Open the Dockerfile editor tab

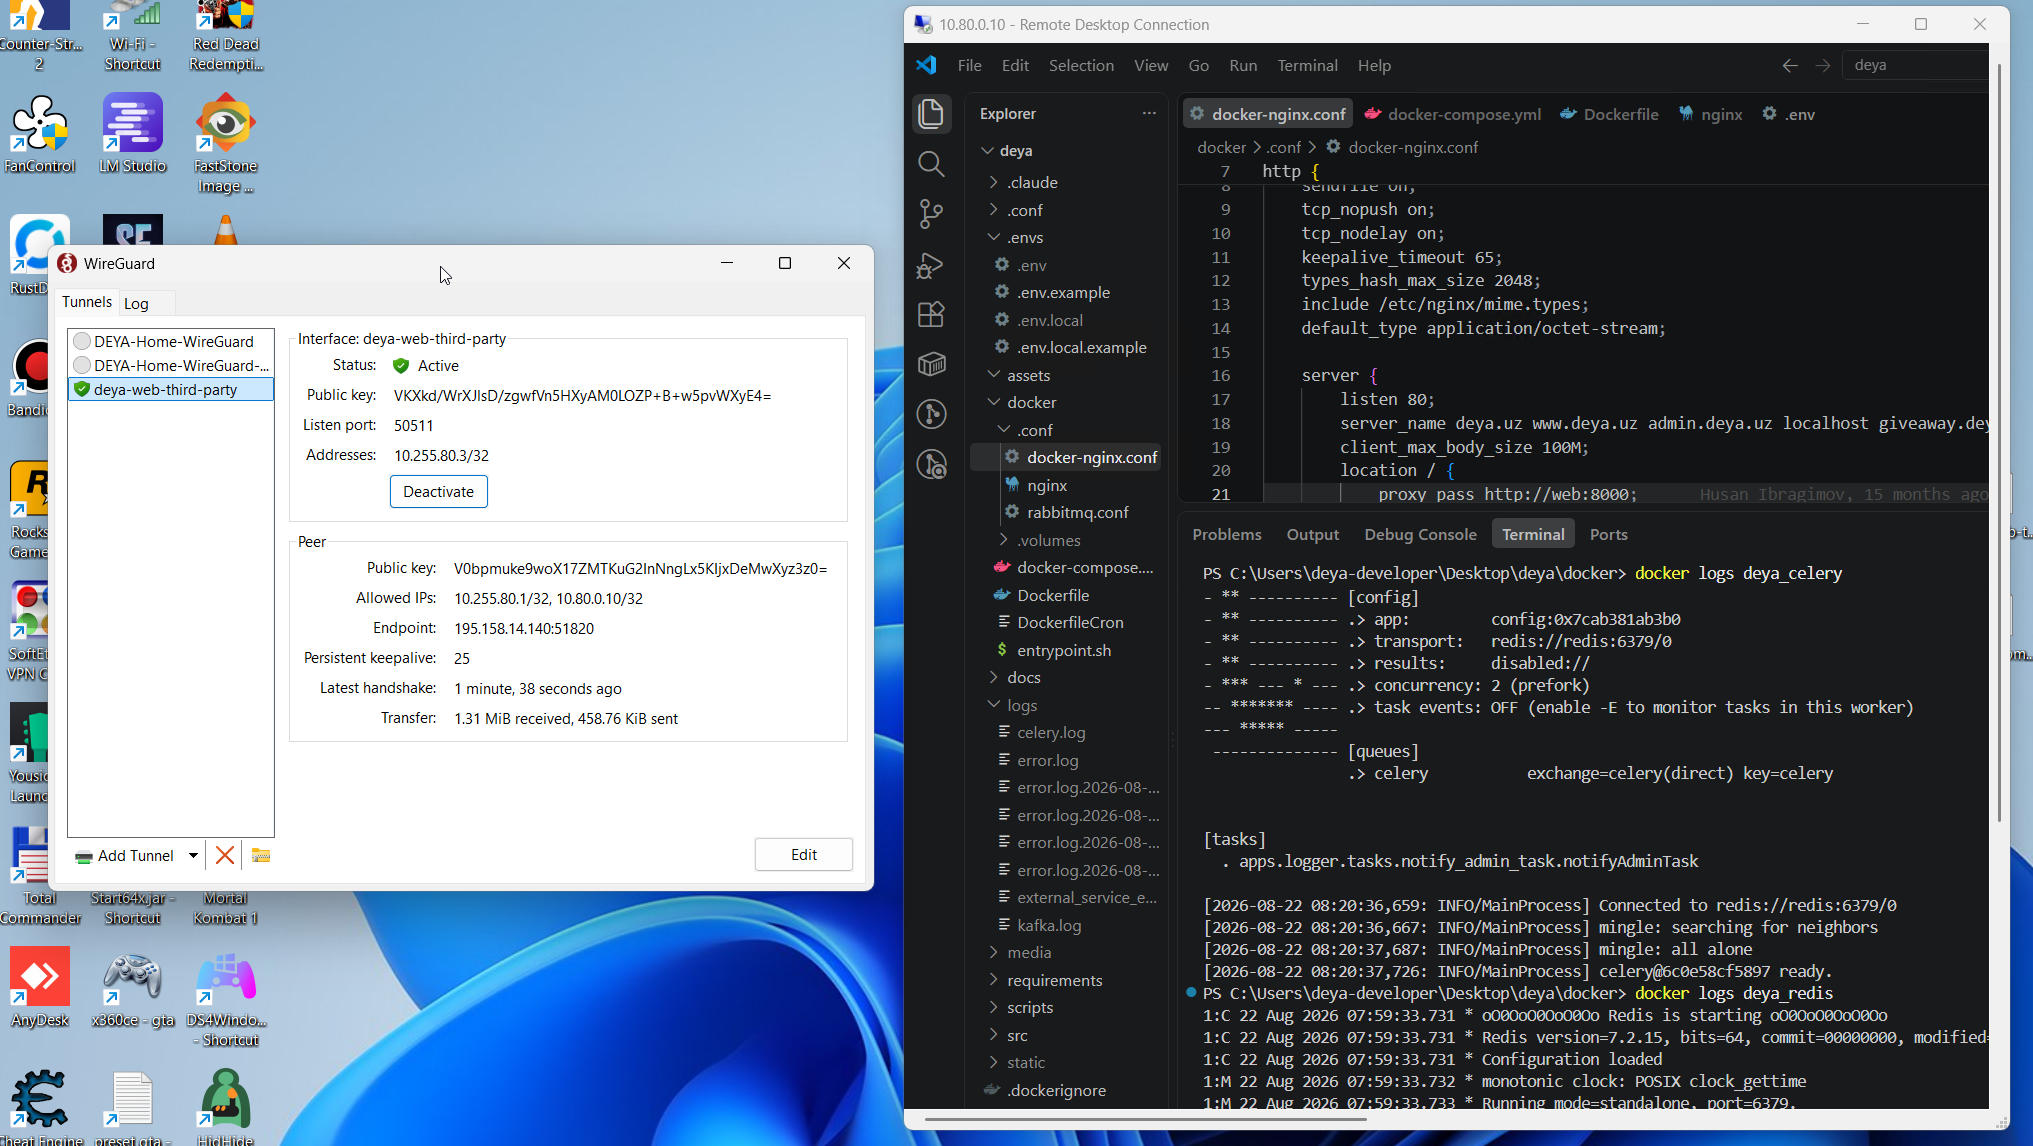point(1609,114)
